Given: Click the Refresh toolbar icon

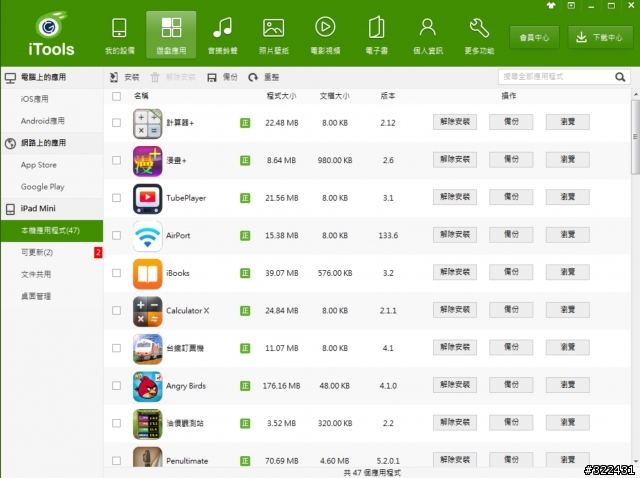Looking at the screenshot, I should pos(253,77).
